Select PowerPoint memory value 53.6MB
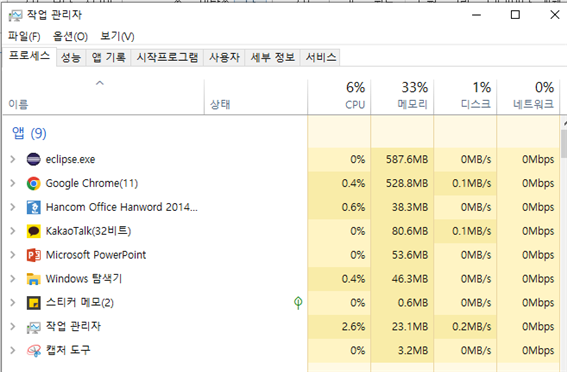The width and height of the screenshot is (567, 376). [410, 255]
